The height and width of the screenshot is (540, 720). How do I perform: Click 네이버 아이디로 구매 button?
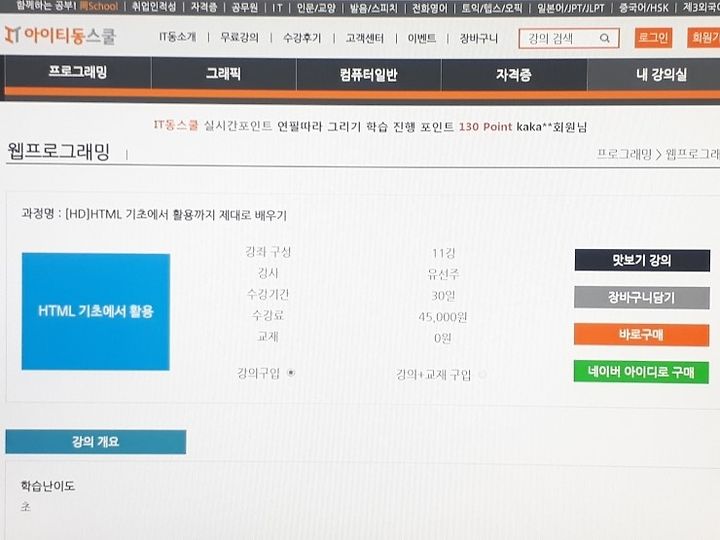click(641, 372)
